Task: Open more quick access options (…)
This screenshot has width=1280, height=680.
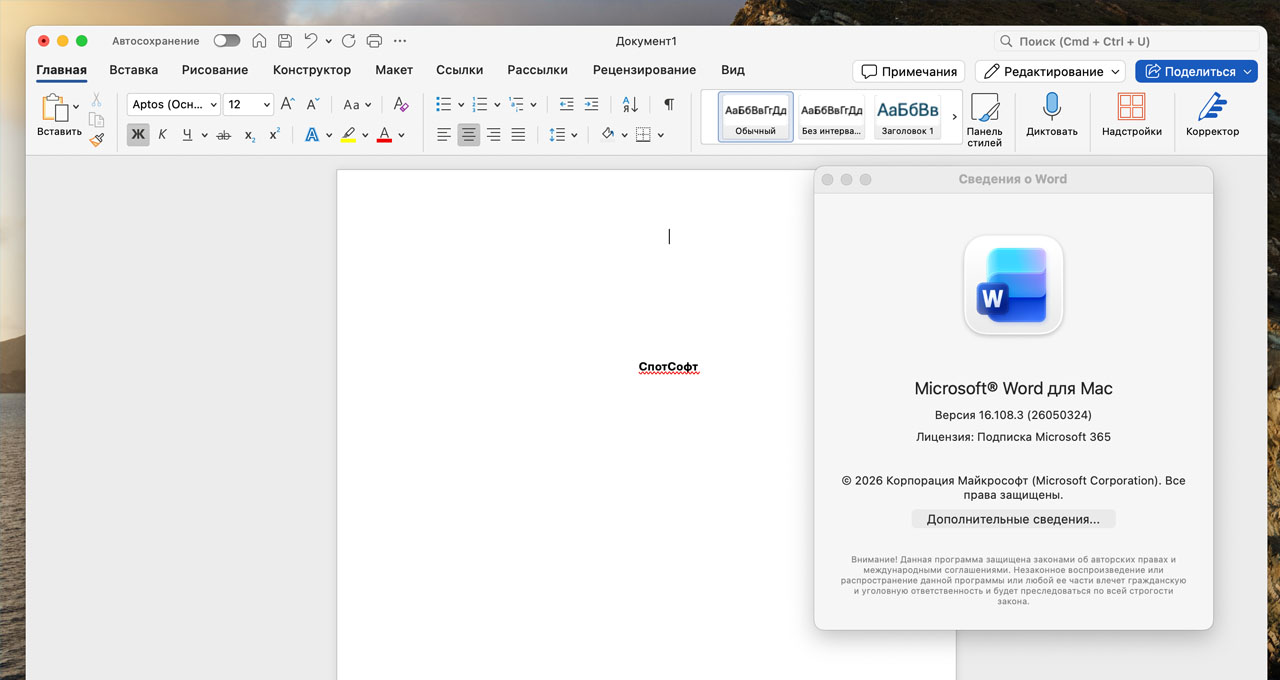Action: coord(400,41)
